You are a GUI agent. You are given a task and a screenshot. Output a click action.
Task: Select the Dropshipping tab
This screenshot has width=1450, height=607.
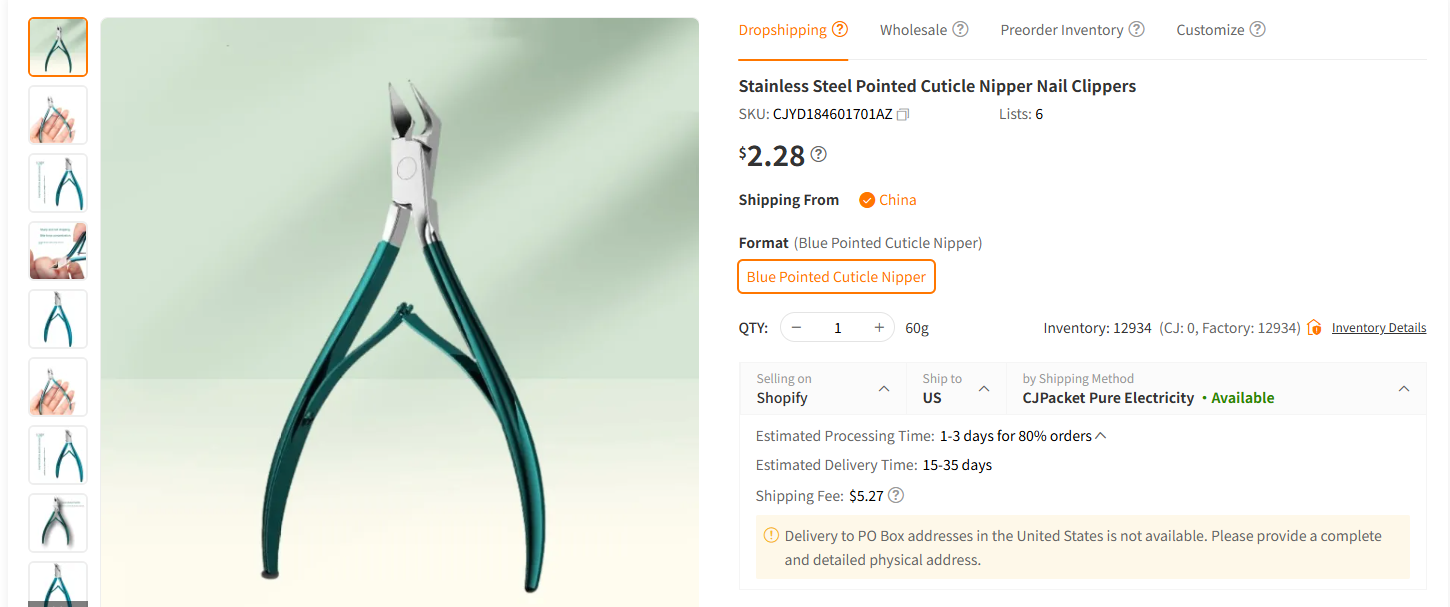[x=782, y=29]
